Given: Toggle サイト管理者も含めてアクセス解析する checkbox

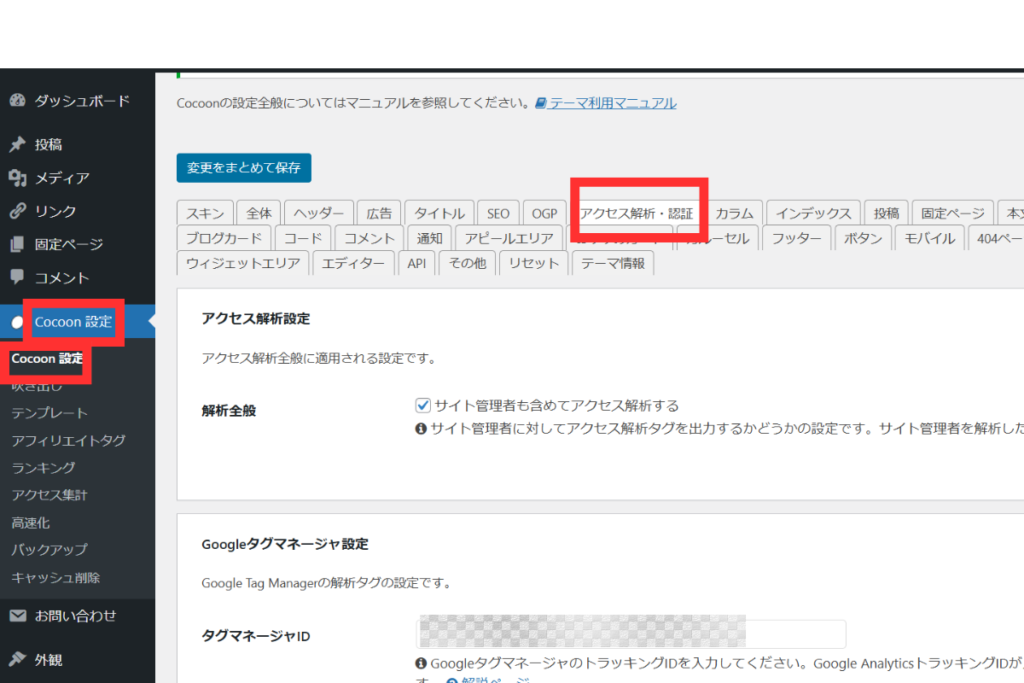Looking at the screenshot, I should 423,405.
